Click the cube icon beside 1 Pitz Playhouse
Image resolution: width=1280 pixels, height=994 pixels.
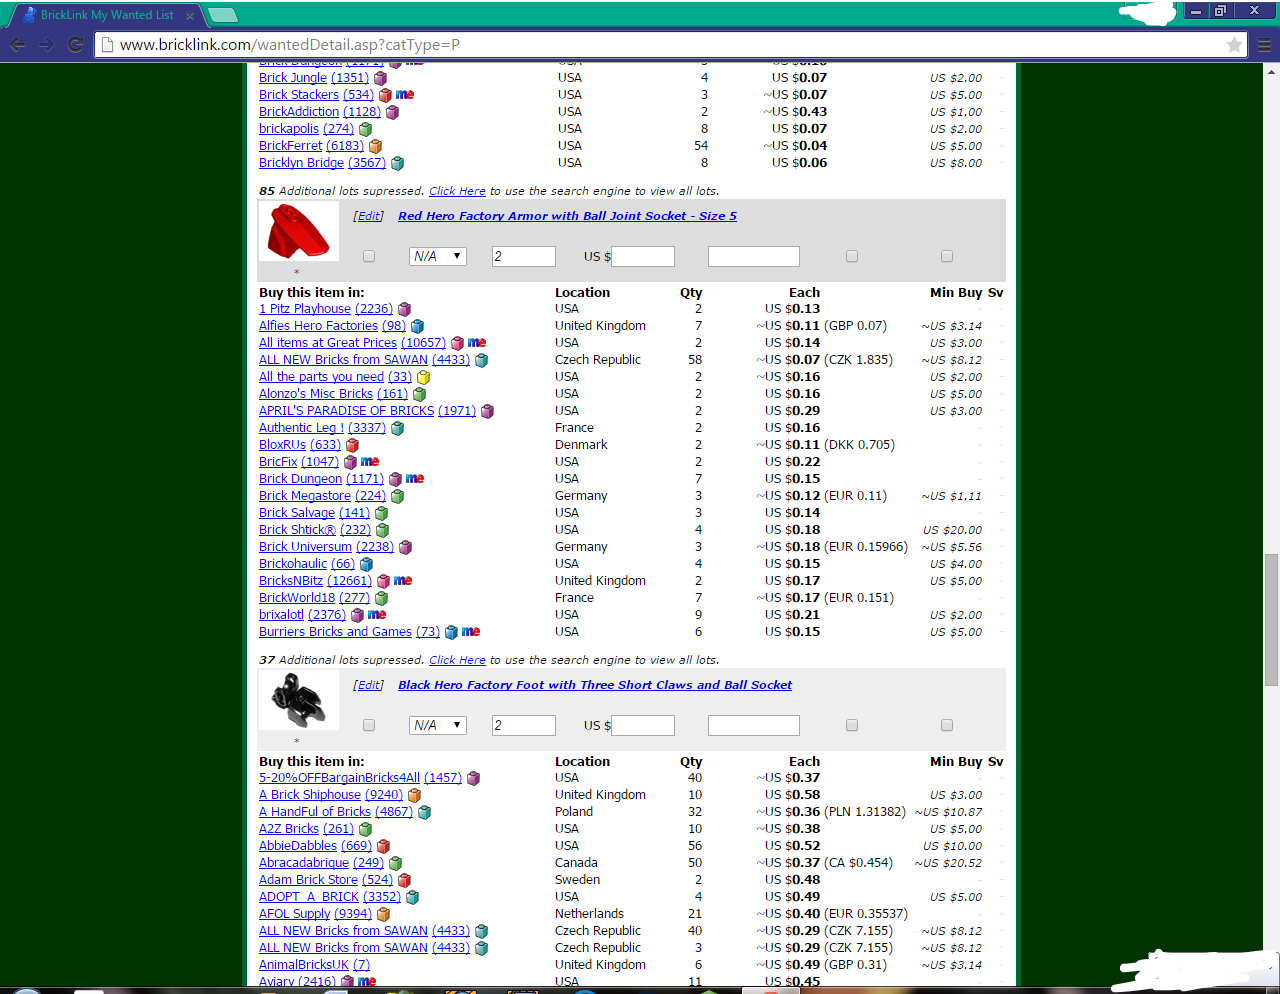405,310
